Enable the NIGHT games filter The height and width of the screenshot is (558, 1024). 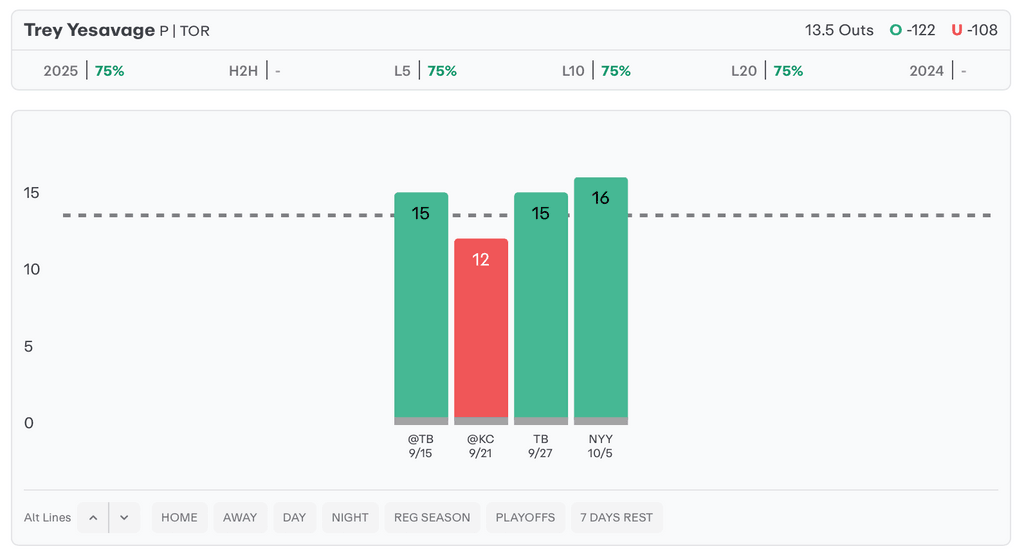[350, 517]
